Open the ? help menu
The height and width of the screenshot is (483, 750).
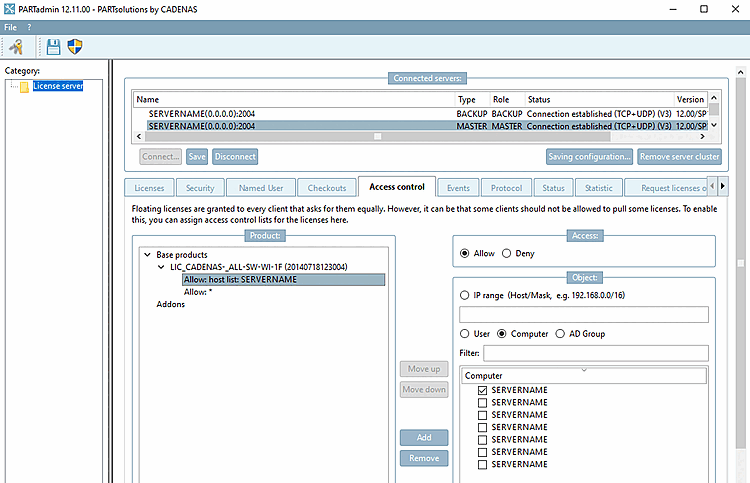(x=29, y=27)
